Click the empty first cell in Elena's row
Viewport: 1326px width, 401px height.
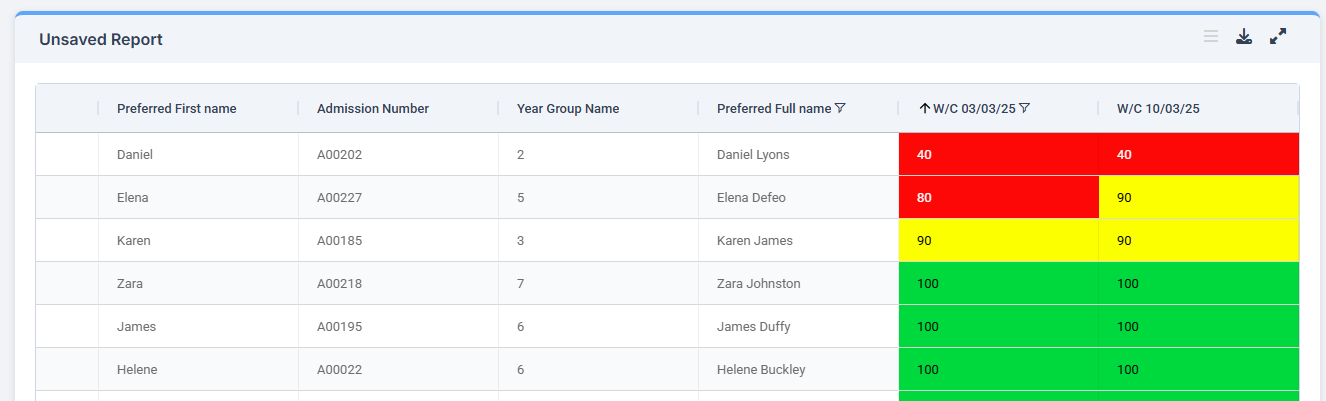point(67,198)
